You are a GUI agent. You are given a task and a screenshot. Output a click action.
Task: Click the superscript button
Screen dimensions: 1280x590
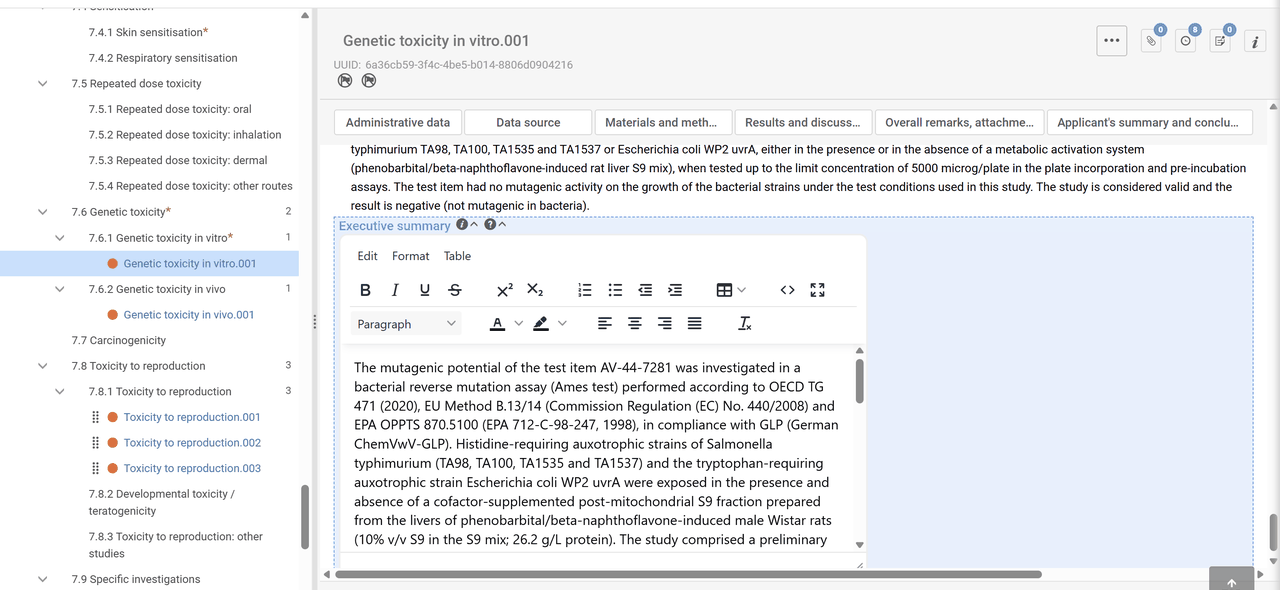coord(505,290)
